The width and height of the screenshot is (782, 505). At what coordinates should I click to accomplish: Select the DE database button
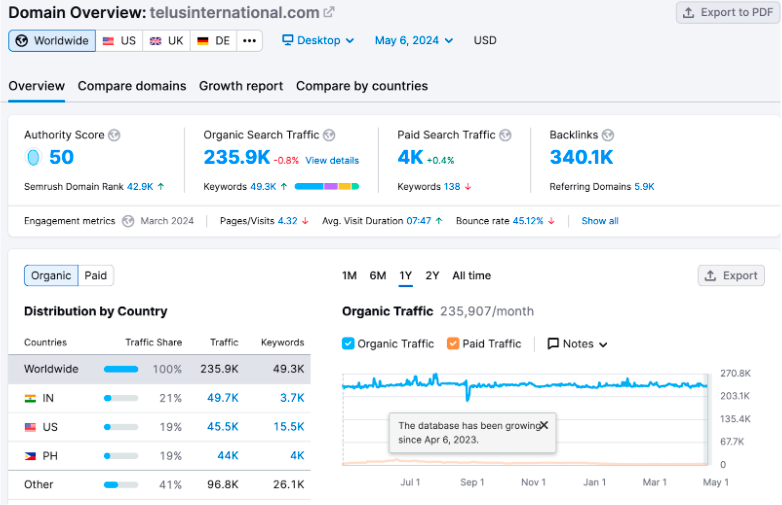(x=213, y=40)
